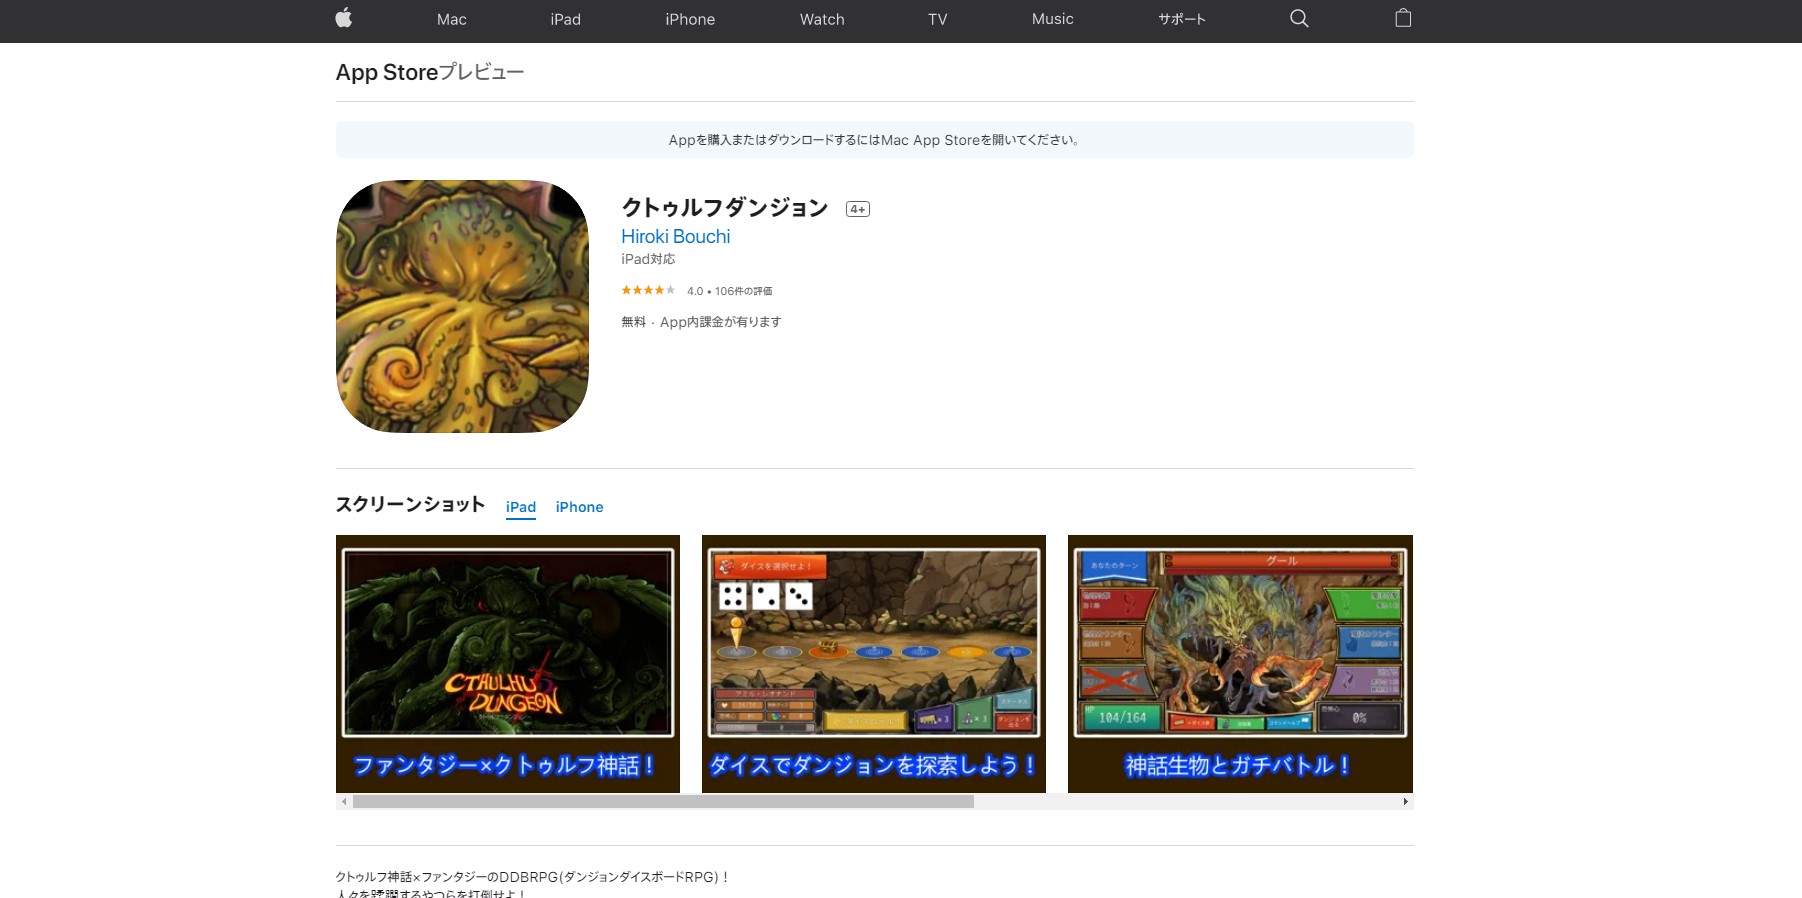Open the search magnifier icon
Image resolution: width=1802 pixels, height=898 pixels.
(x=1299, y=18)
